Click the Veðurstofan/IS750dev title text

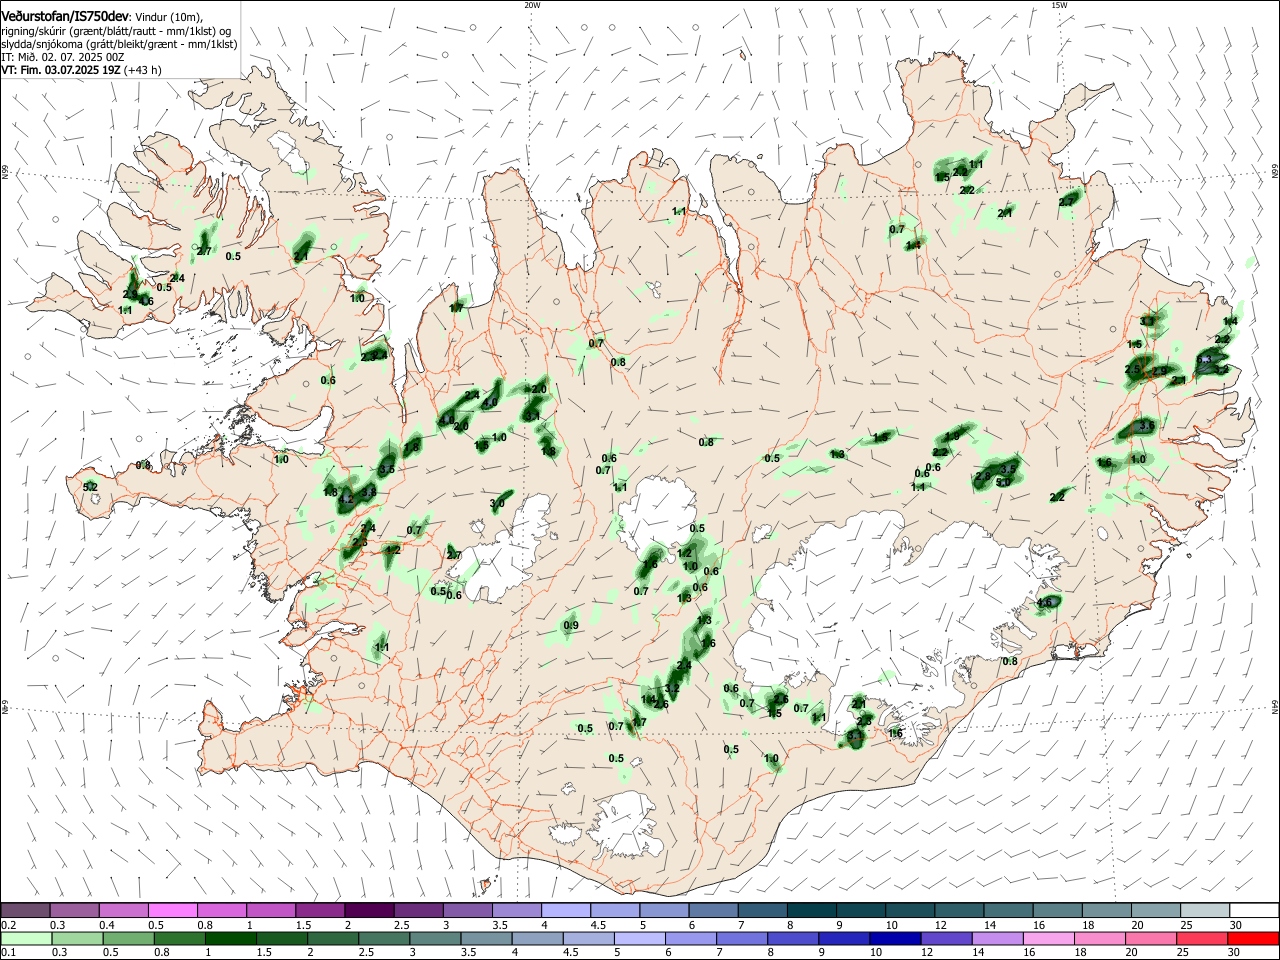coord(64,17)
